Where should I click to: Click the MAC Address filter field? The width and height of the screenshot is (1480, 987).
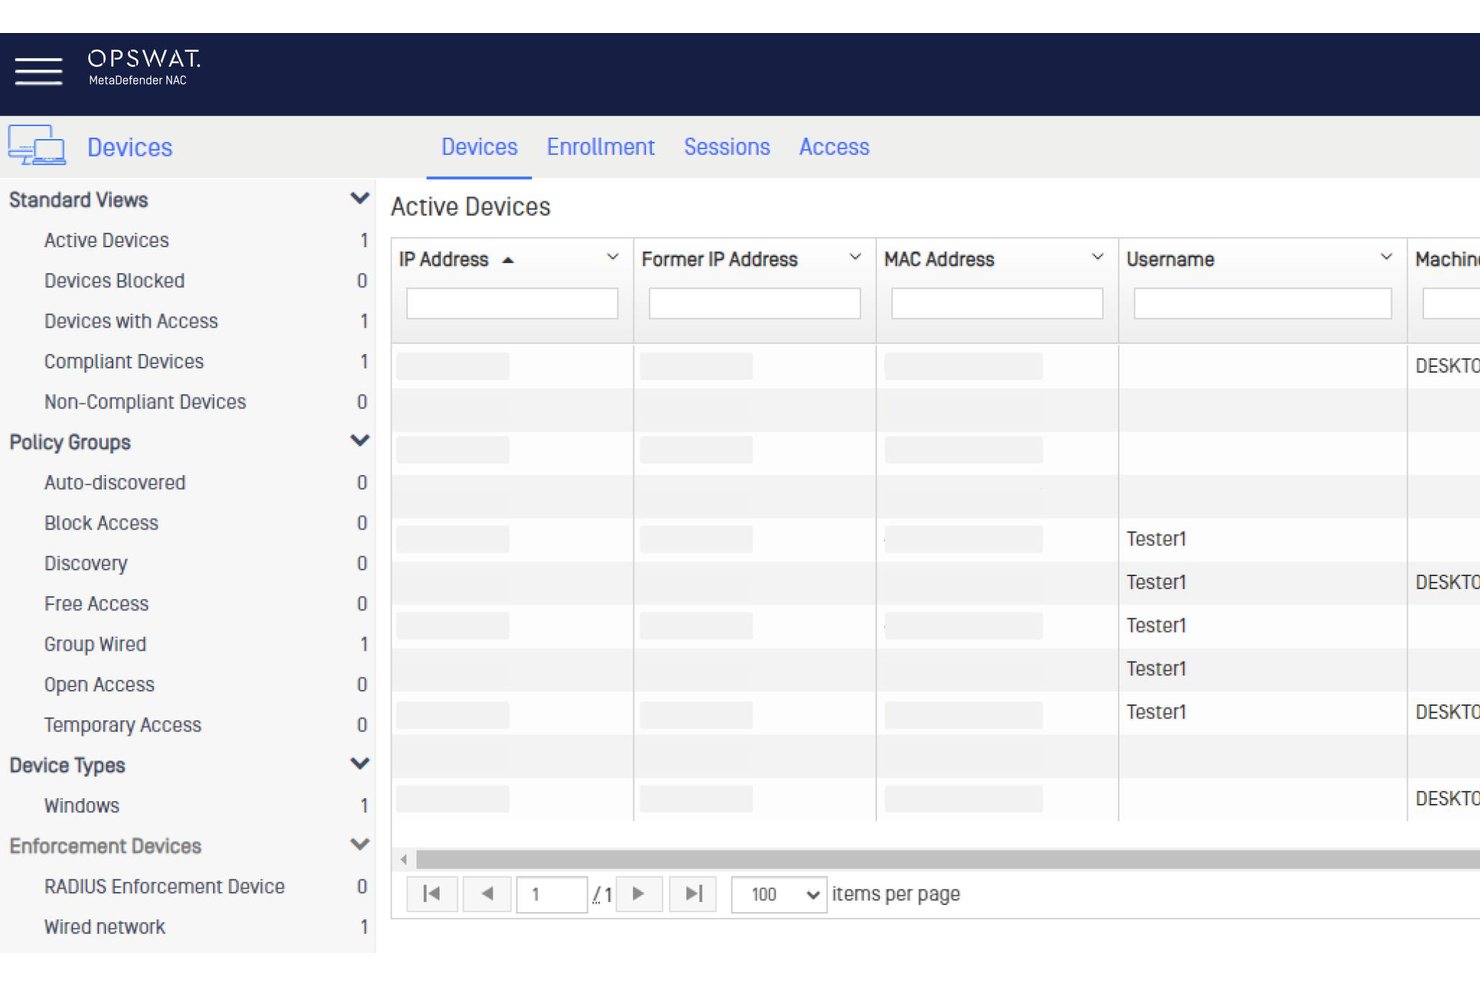[996, 303]
